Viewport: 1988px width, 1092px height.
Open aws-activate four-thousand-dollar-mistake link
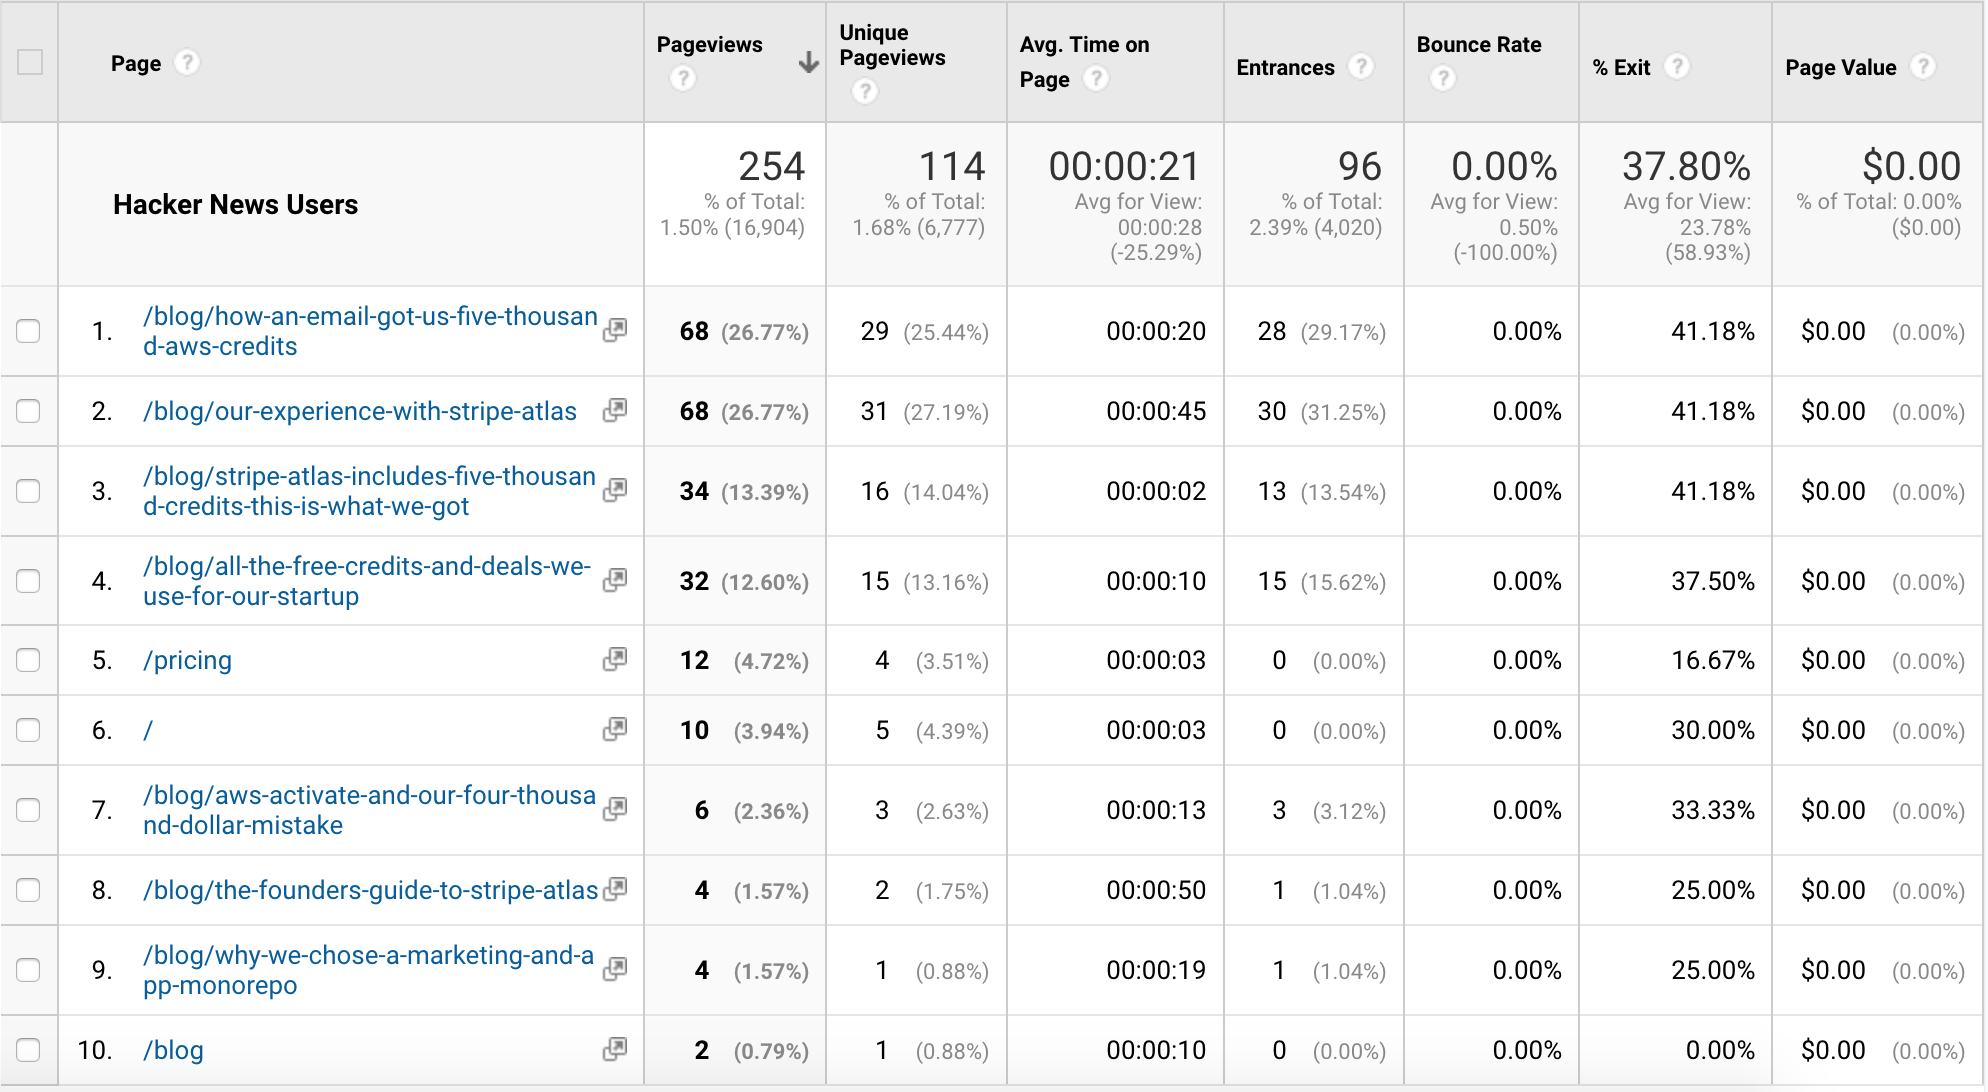(369, 810)
